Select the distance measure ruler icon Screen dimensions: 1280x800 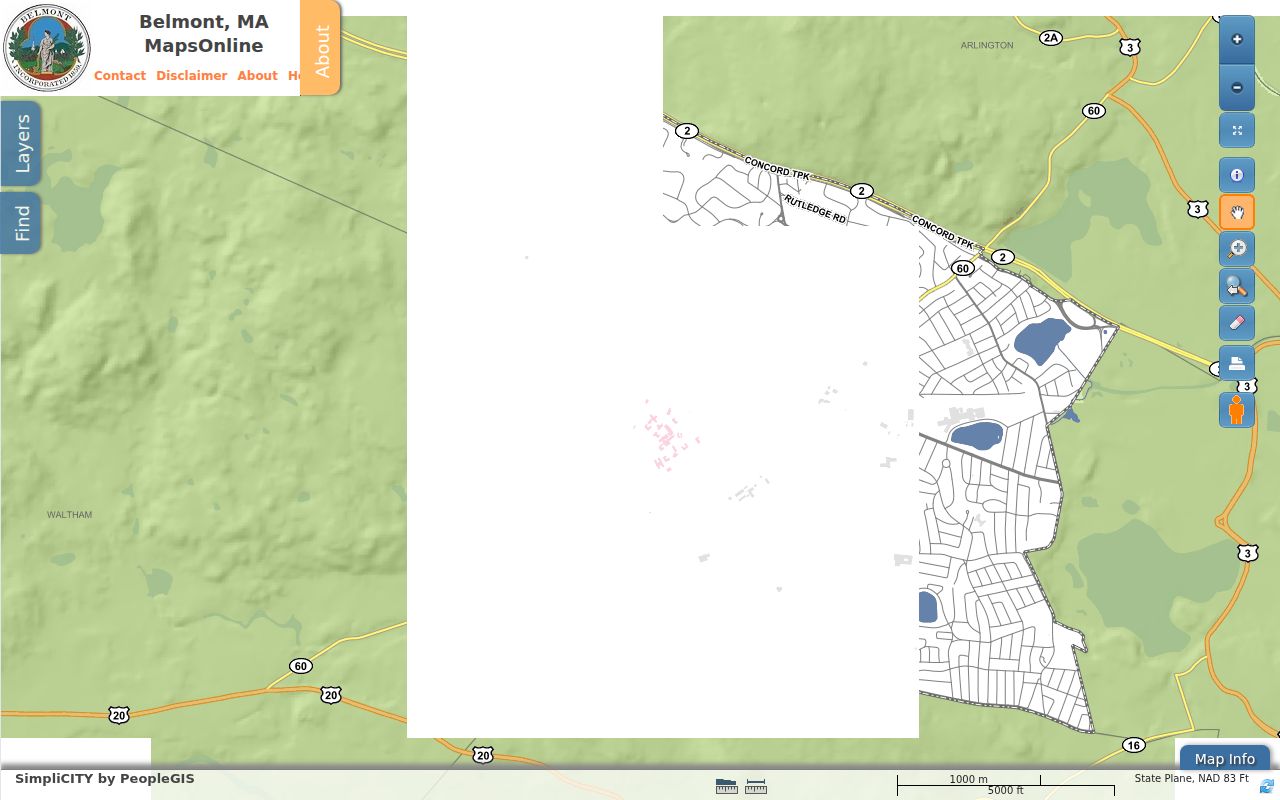(x=756, y=787)
